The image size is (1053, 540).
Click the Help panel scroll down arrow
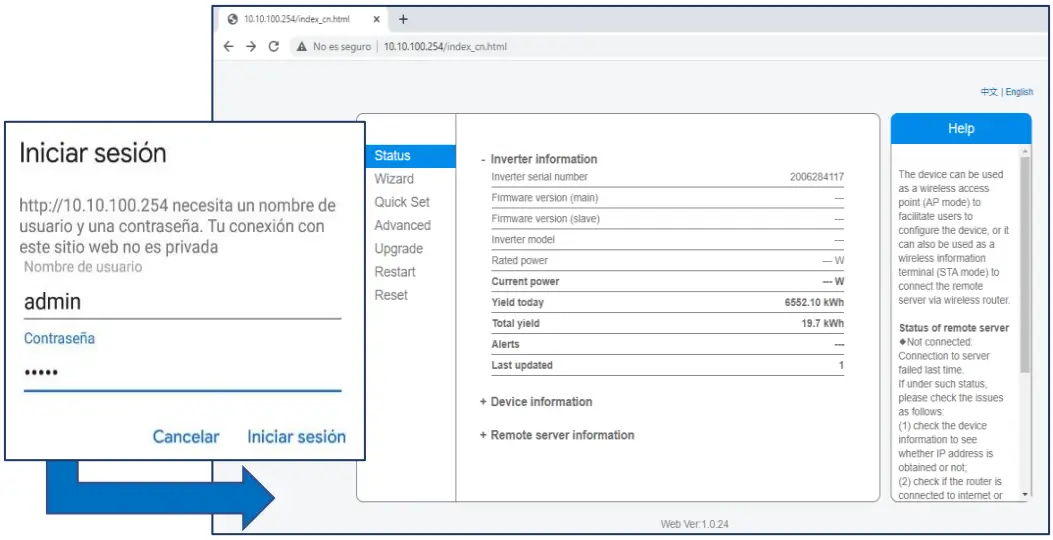1025,495
